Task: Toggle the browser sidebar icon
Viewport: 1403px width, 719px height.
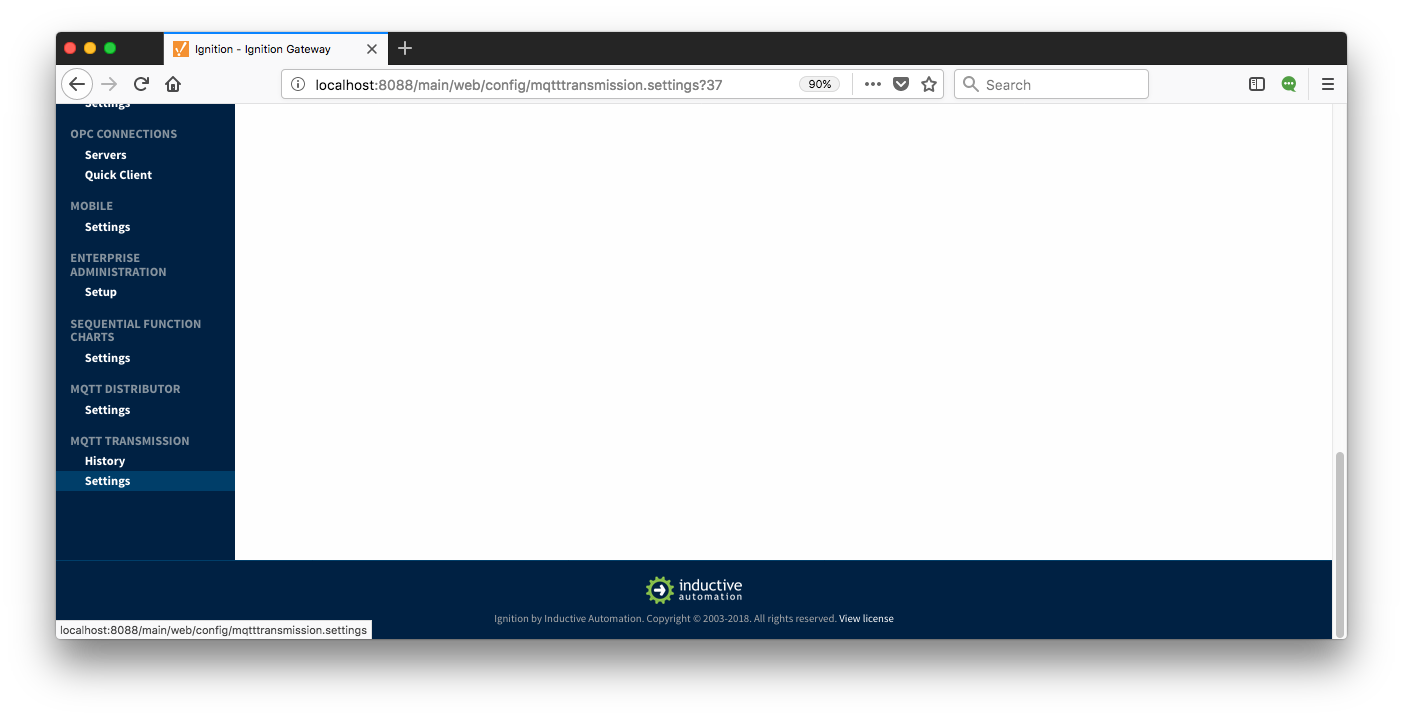Action: 1257,85
